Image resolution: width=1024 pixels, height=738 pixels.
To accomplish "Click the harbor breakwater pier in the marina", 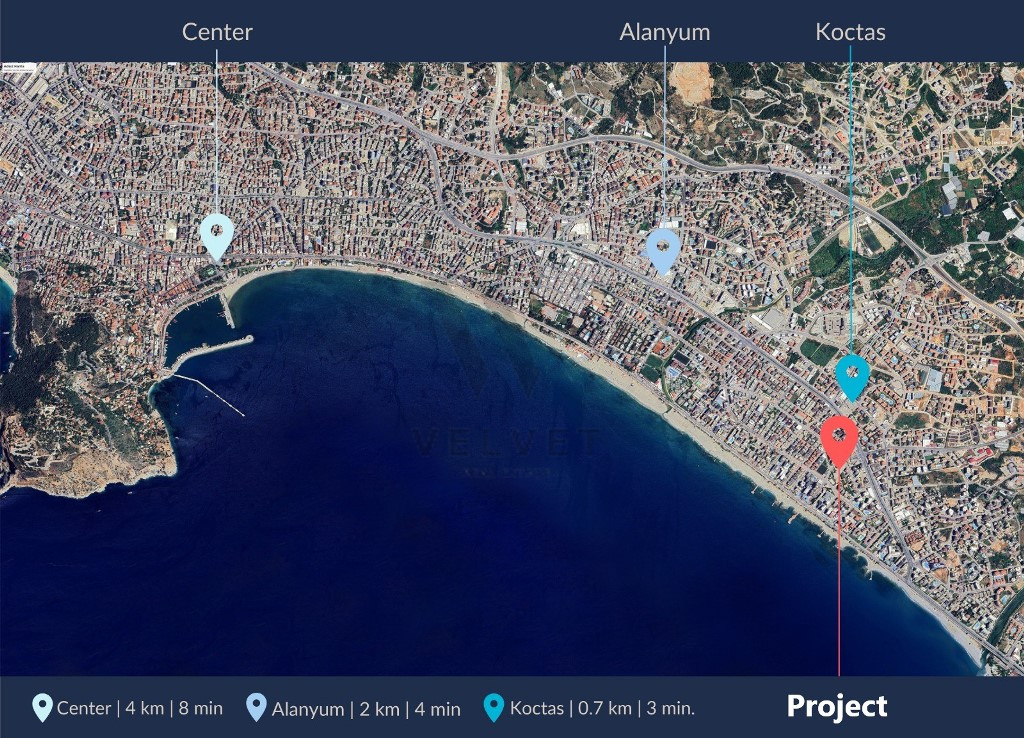I will (212, 346).
